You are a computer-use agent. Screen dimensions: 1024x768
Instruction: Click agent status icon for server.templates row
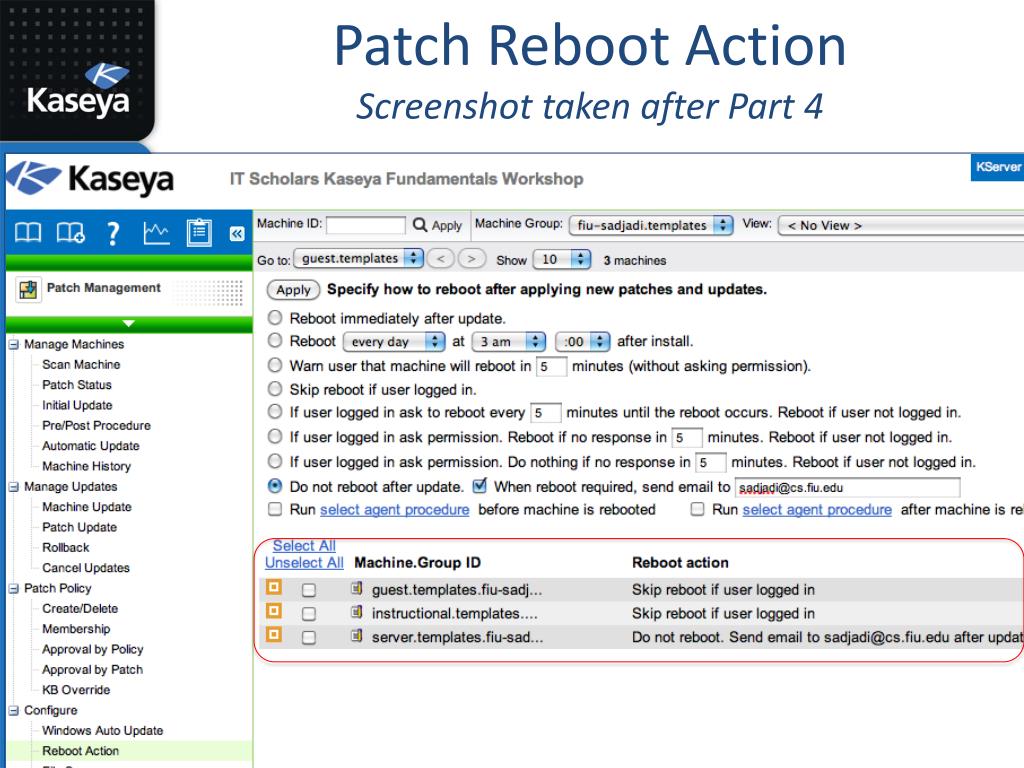pos(274,634)
